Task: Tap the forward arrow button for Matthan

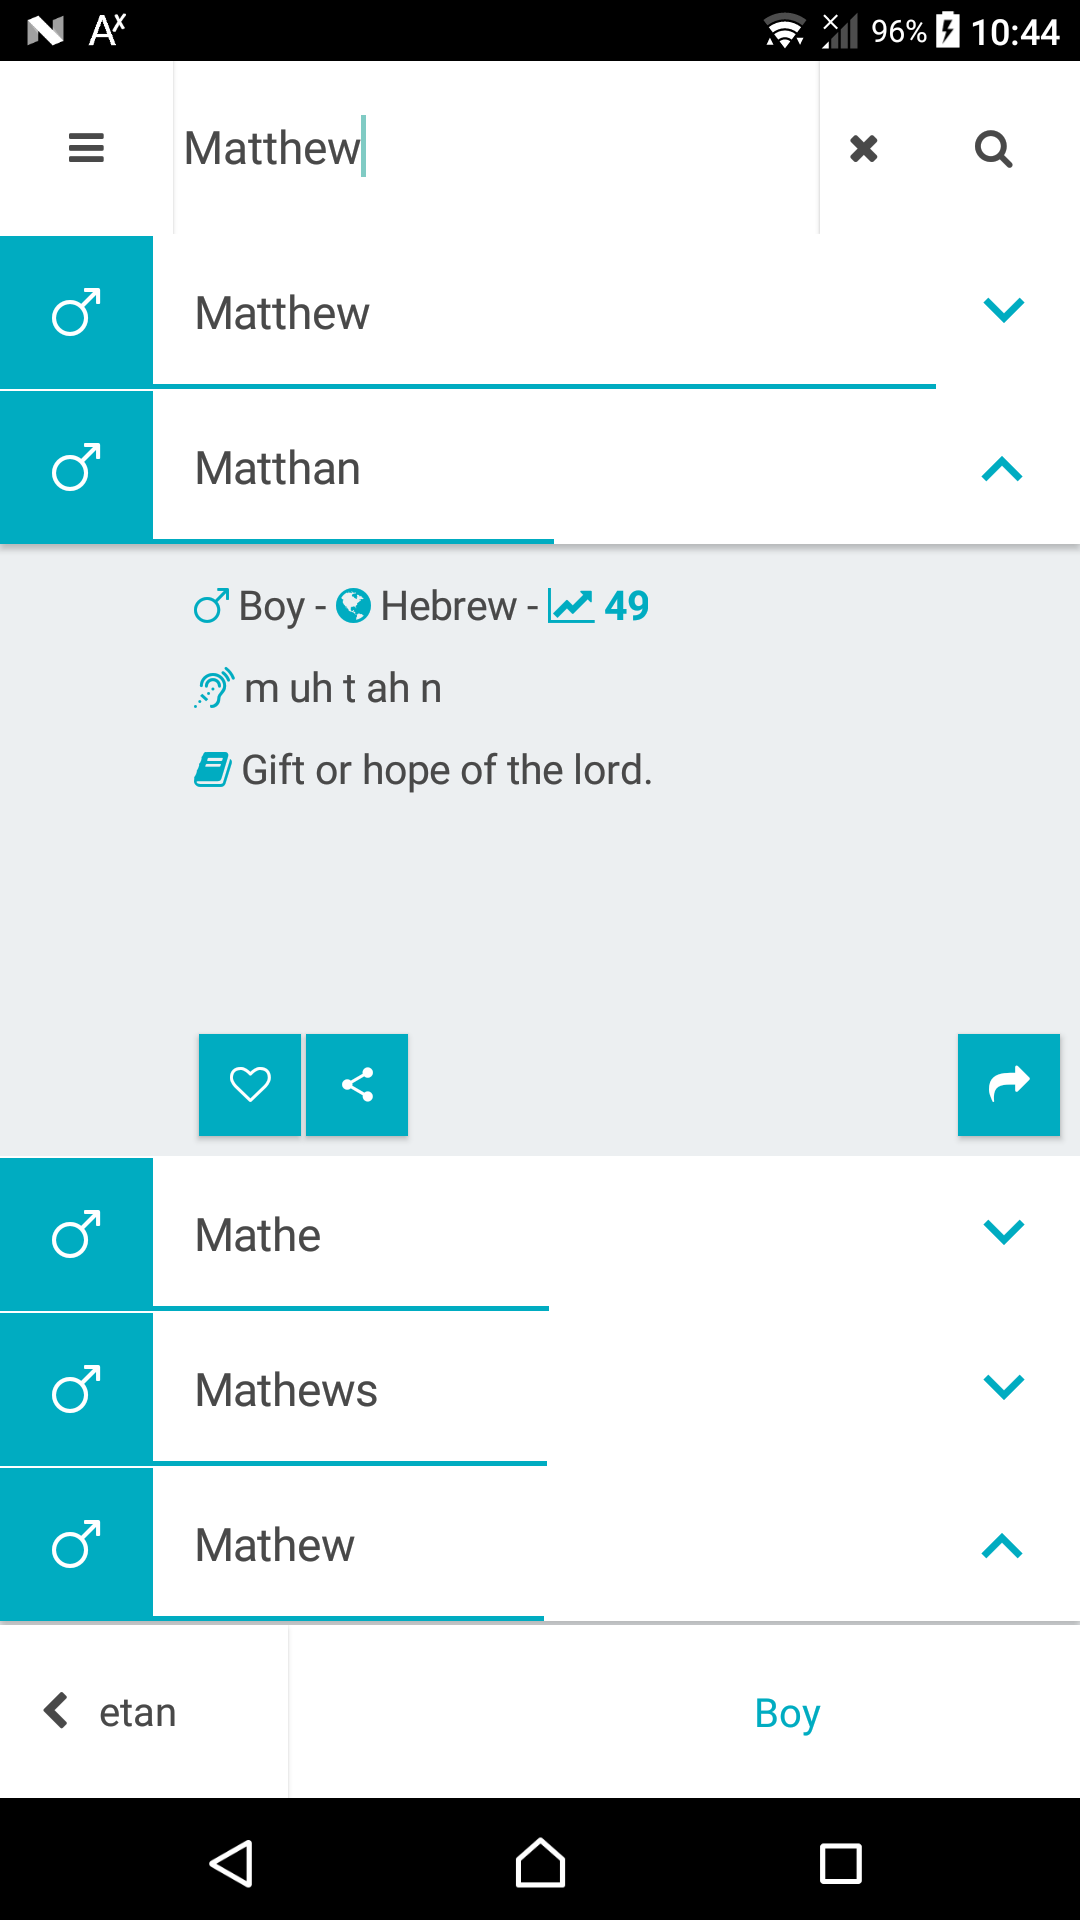Action: click(1008, 1084)
